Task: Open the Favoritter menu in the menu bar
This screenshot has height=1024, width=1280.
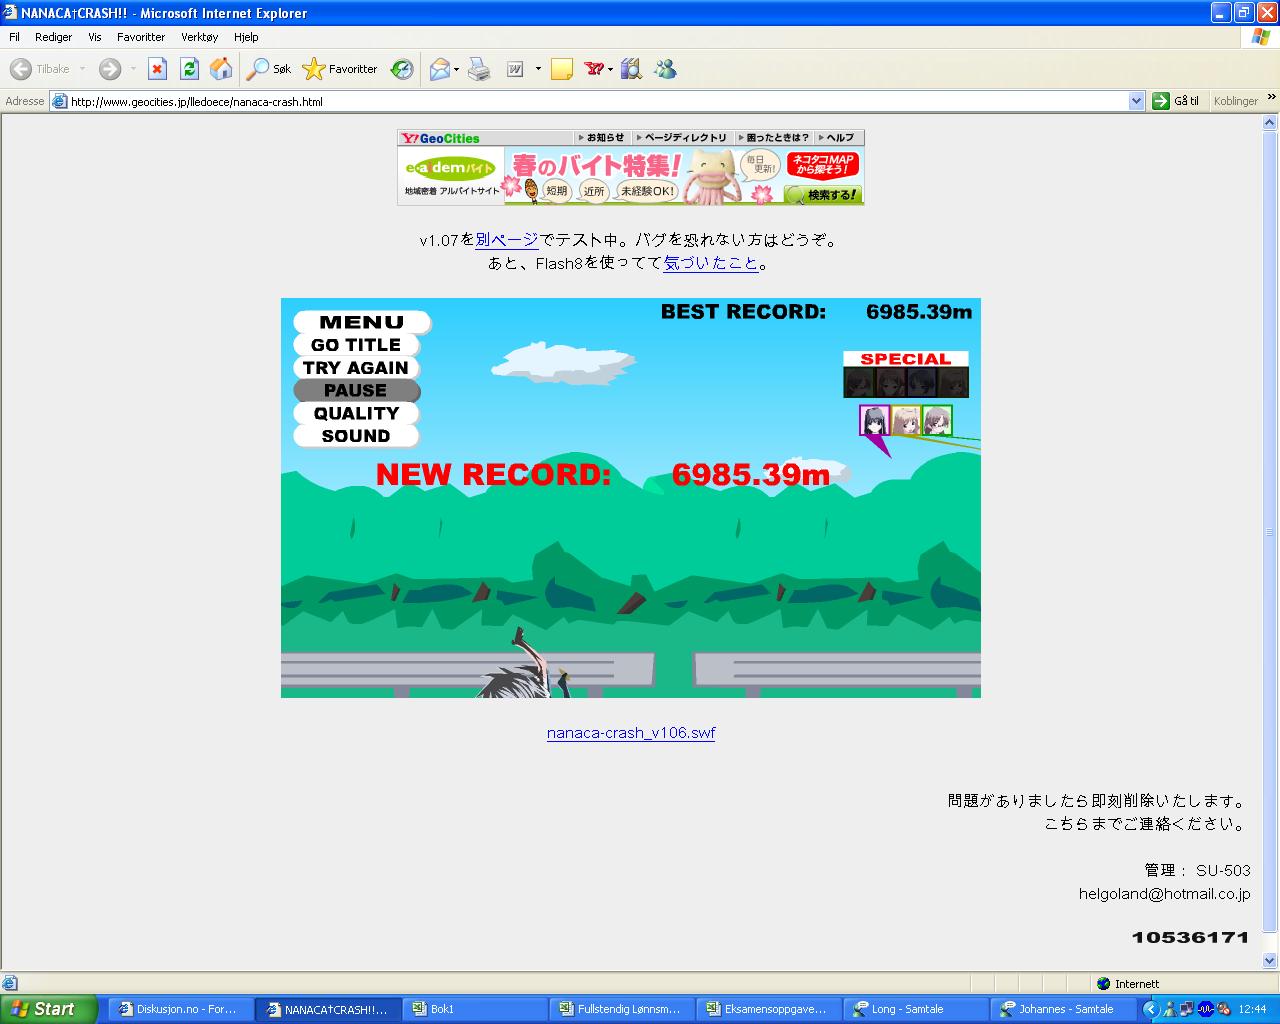Action: click(141, 37)
